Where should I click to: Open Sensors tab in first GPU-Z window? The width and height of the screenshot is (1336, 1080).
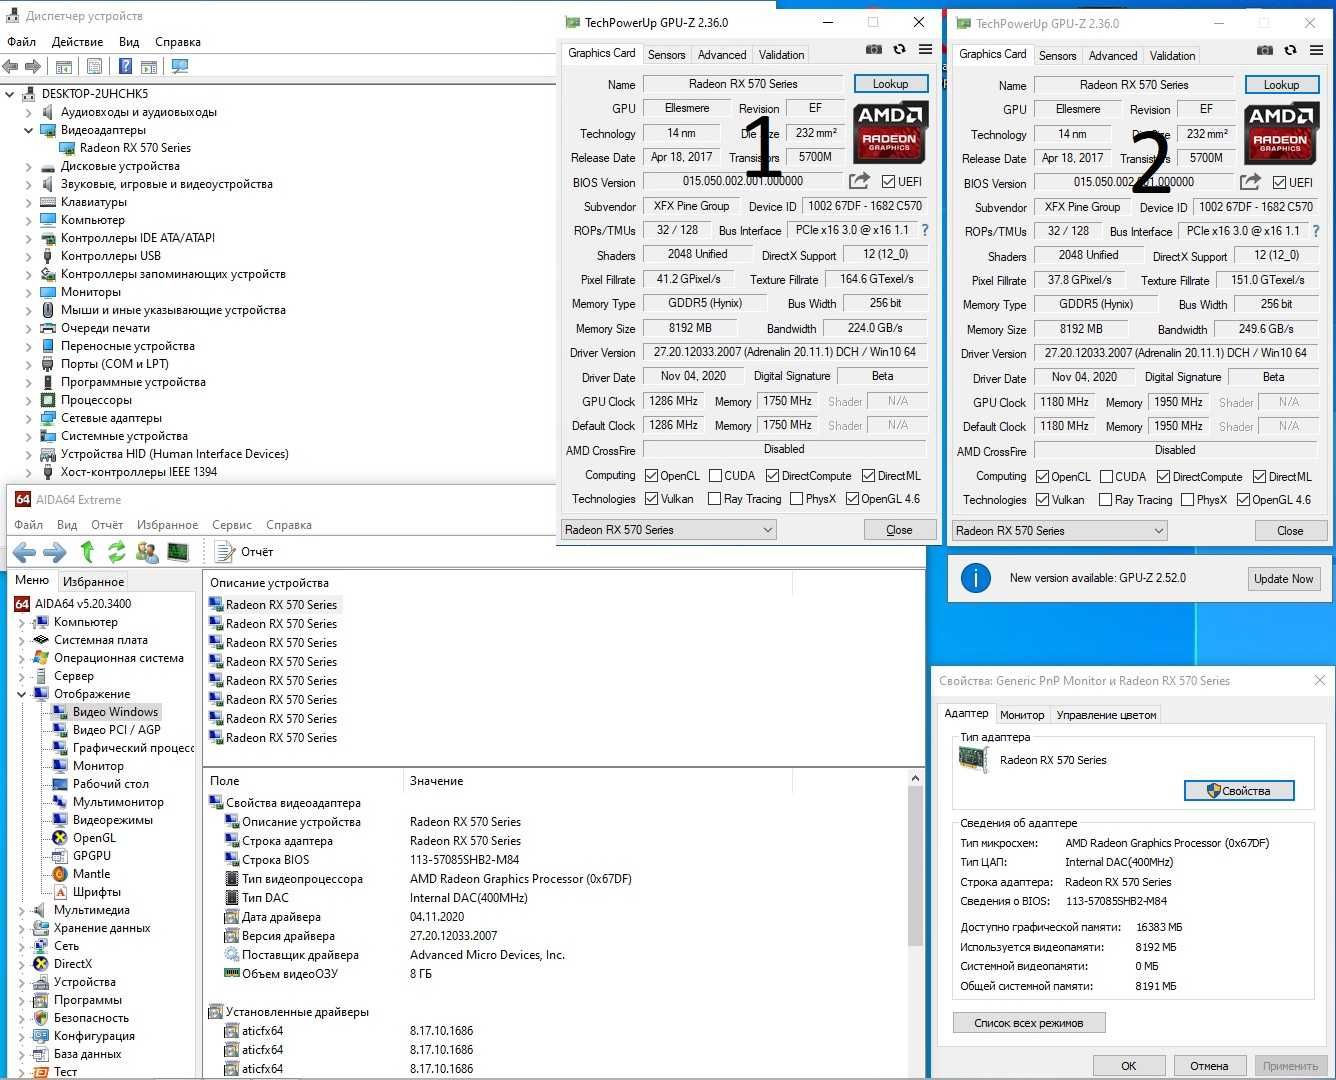coord(666,55)
